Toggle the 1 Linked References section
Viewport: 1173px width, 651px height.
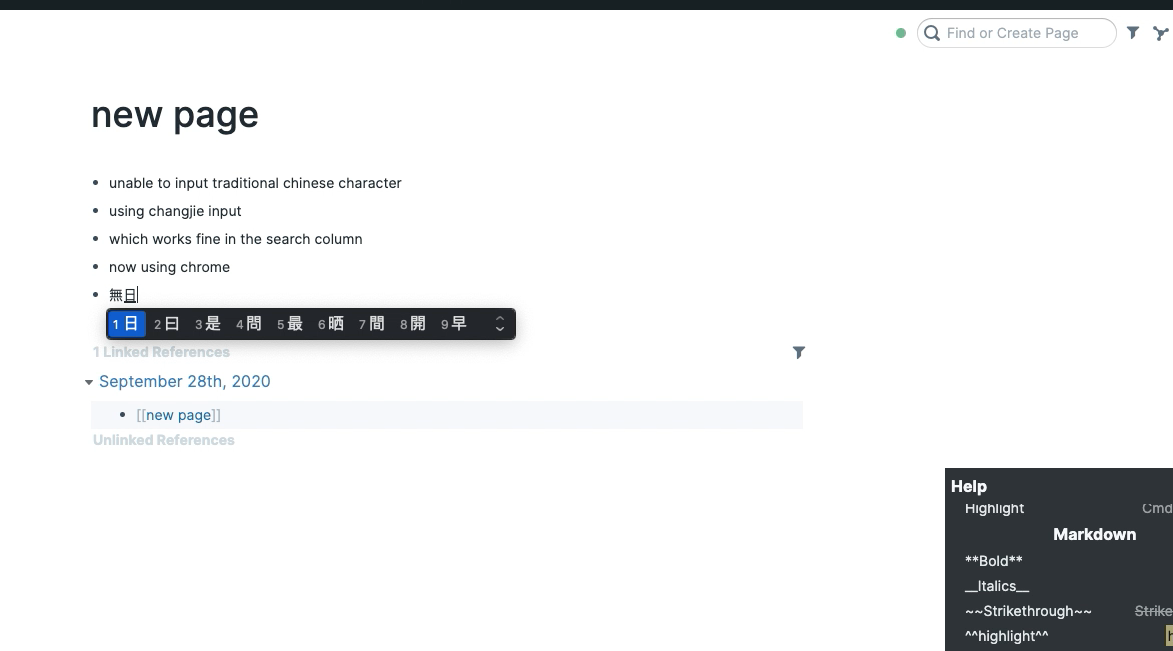click(161, 352)
